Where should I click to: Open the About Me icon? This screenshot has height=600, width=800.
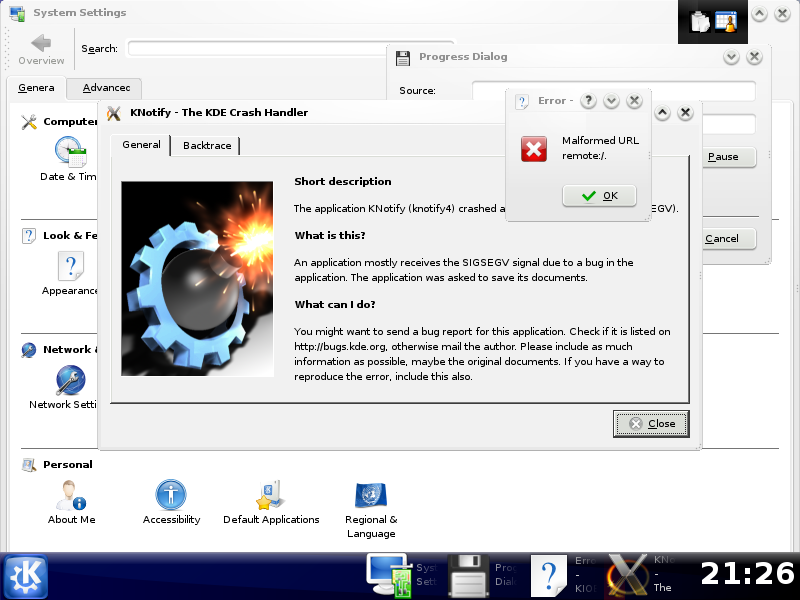71,495
